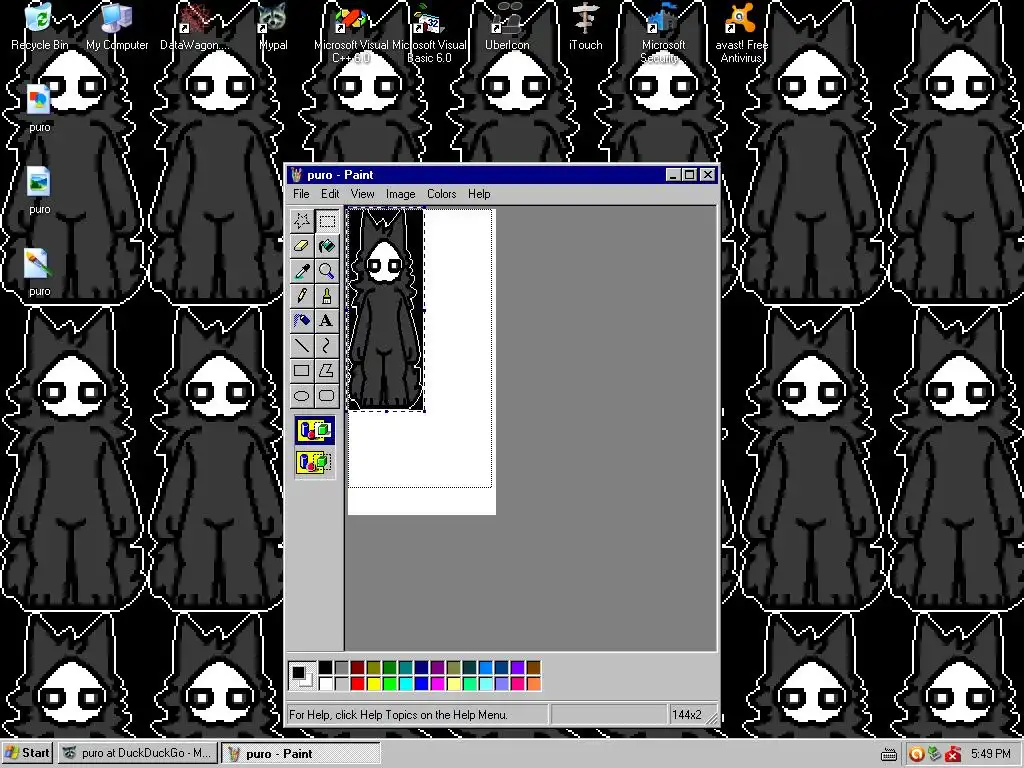
Task: Pick the Fill With Color bucket tool
Action: click(327, 246)
